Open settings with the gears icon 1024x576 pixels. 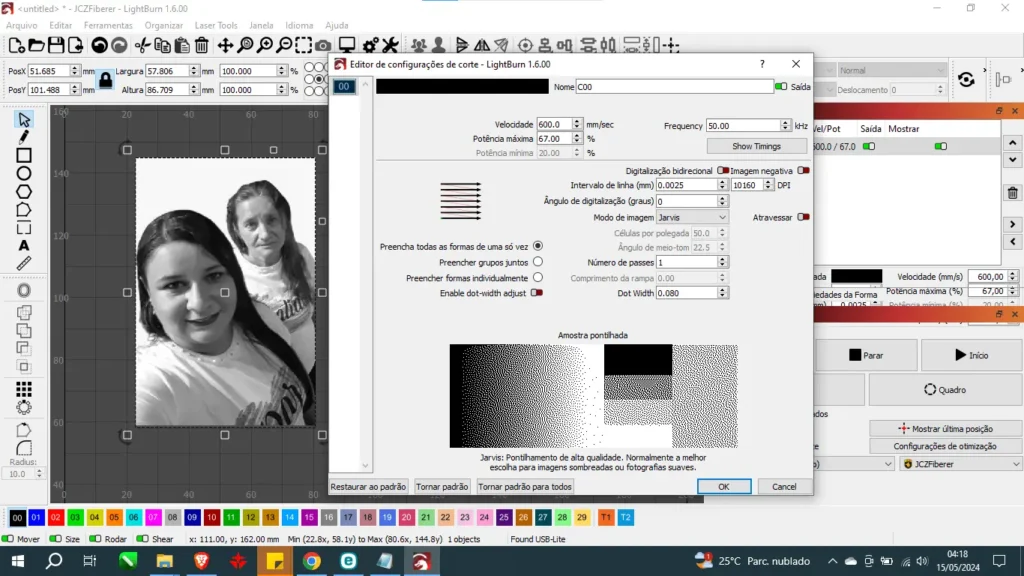370,45
